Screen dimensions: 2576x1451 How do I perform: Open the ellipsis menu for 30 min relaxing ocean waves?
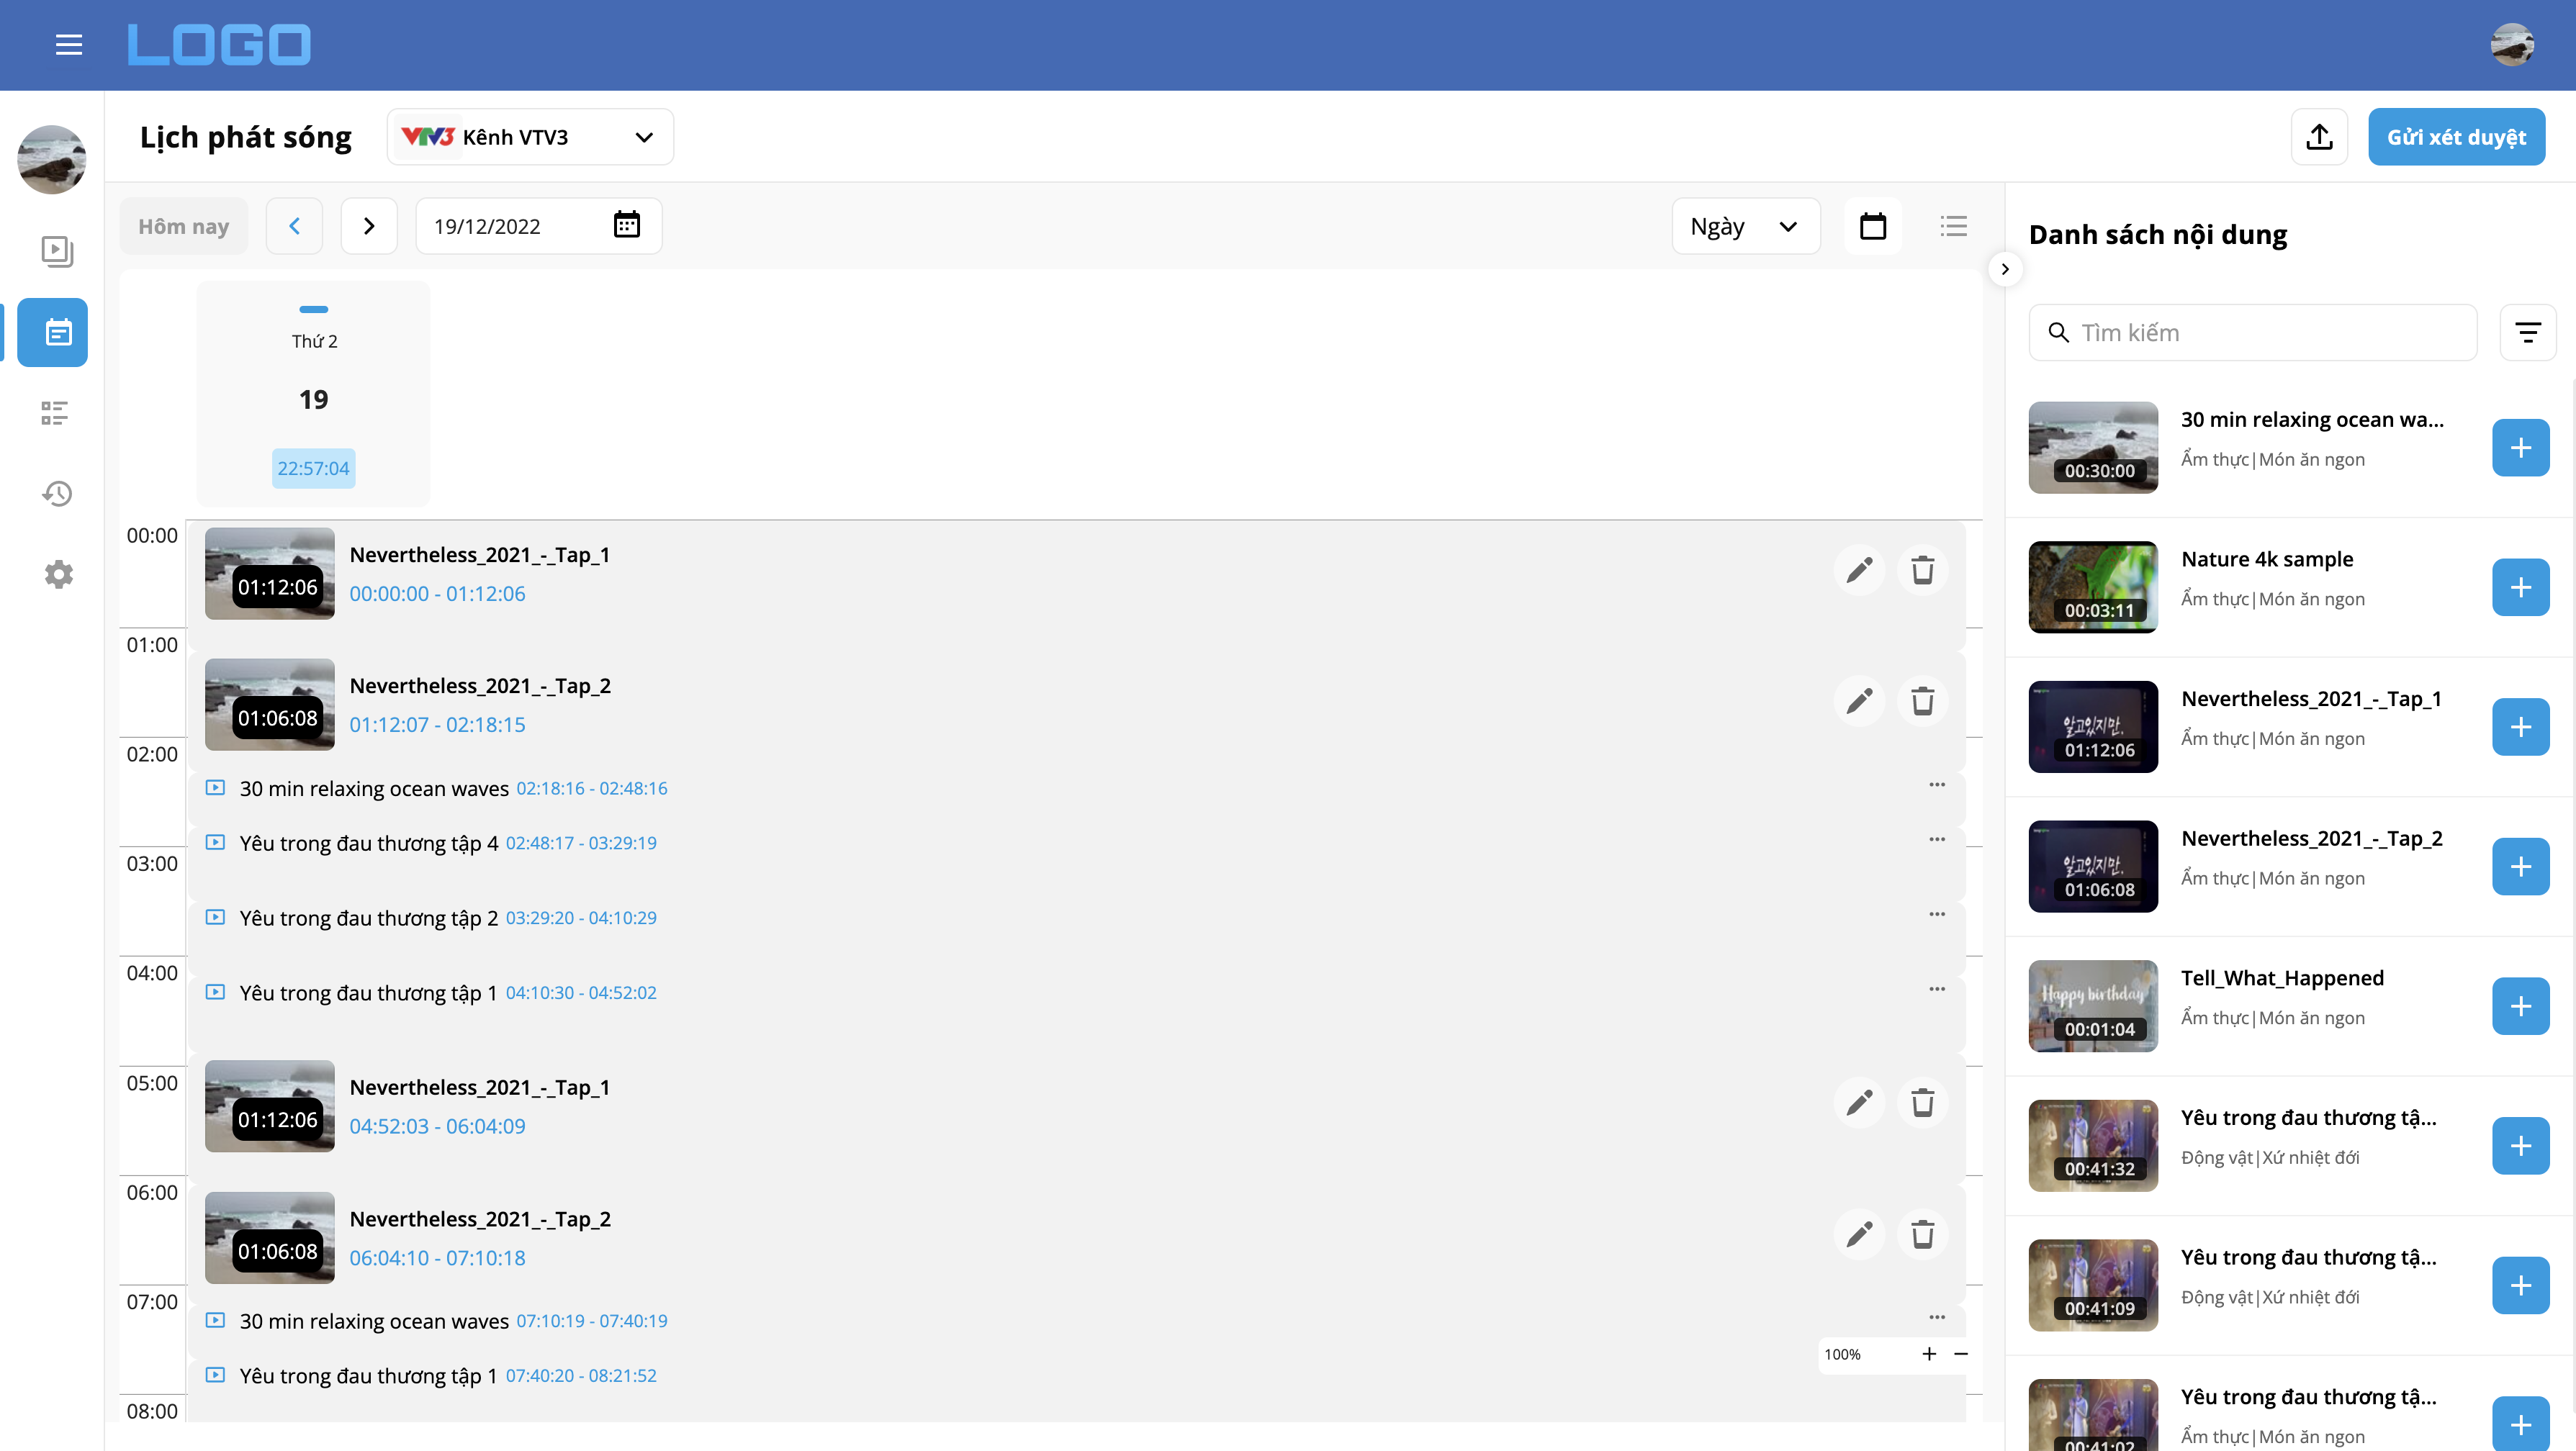[x=1938, y=785]
